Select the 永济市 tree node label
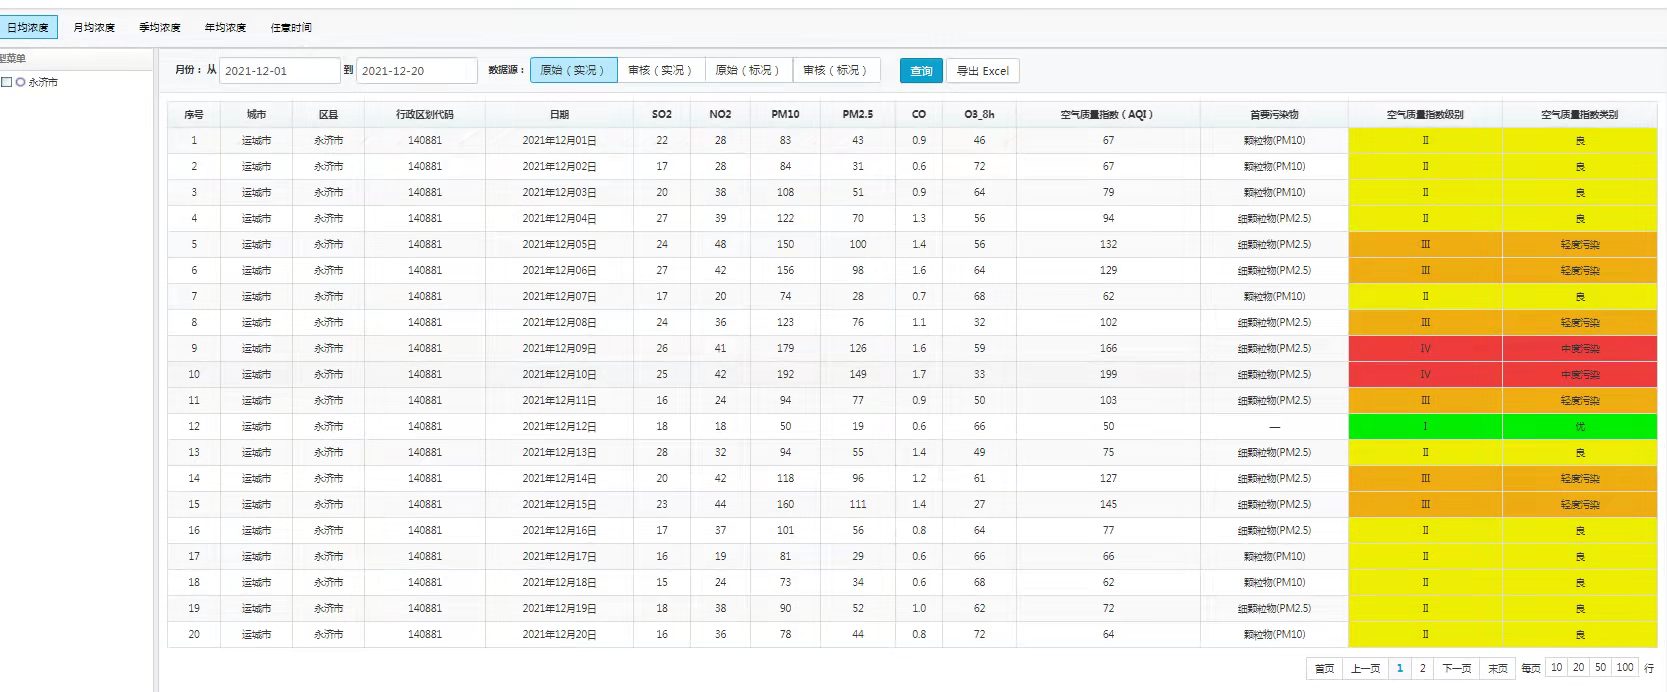Viewport: 1667px width, 692px height. point(43,82)
